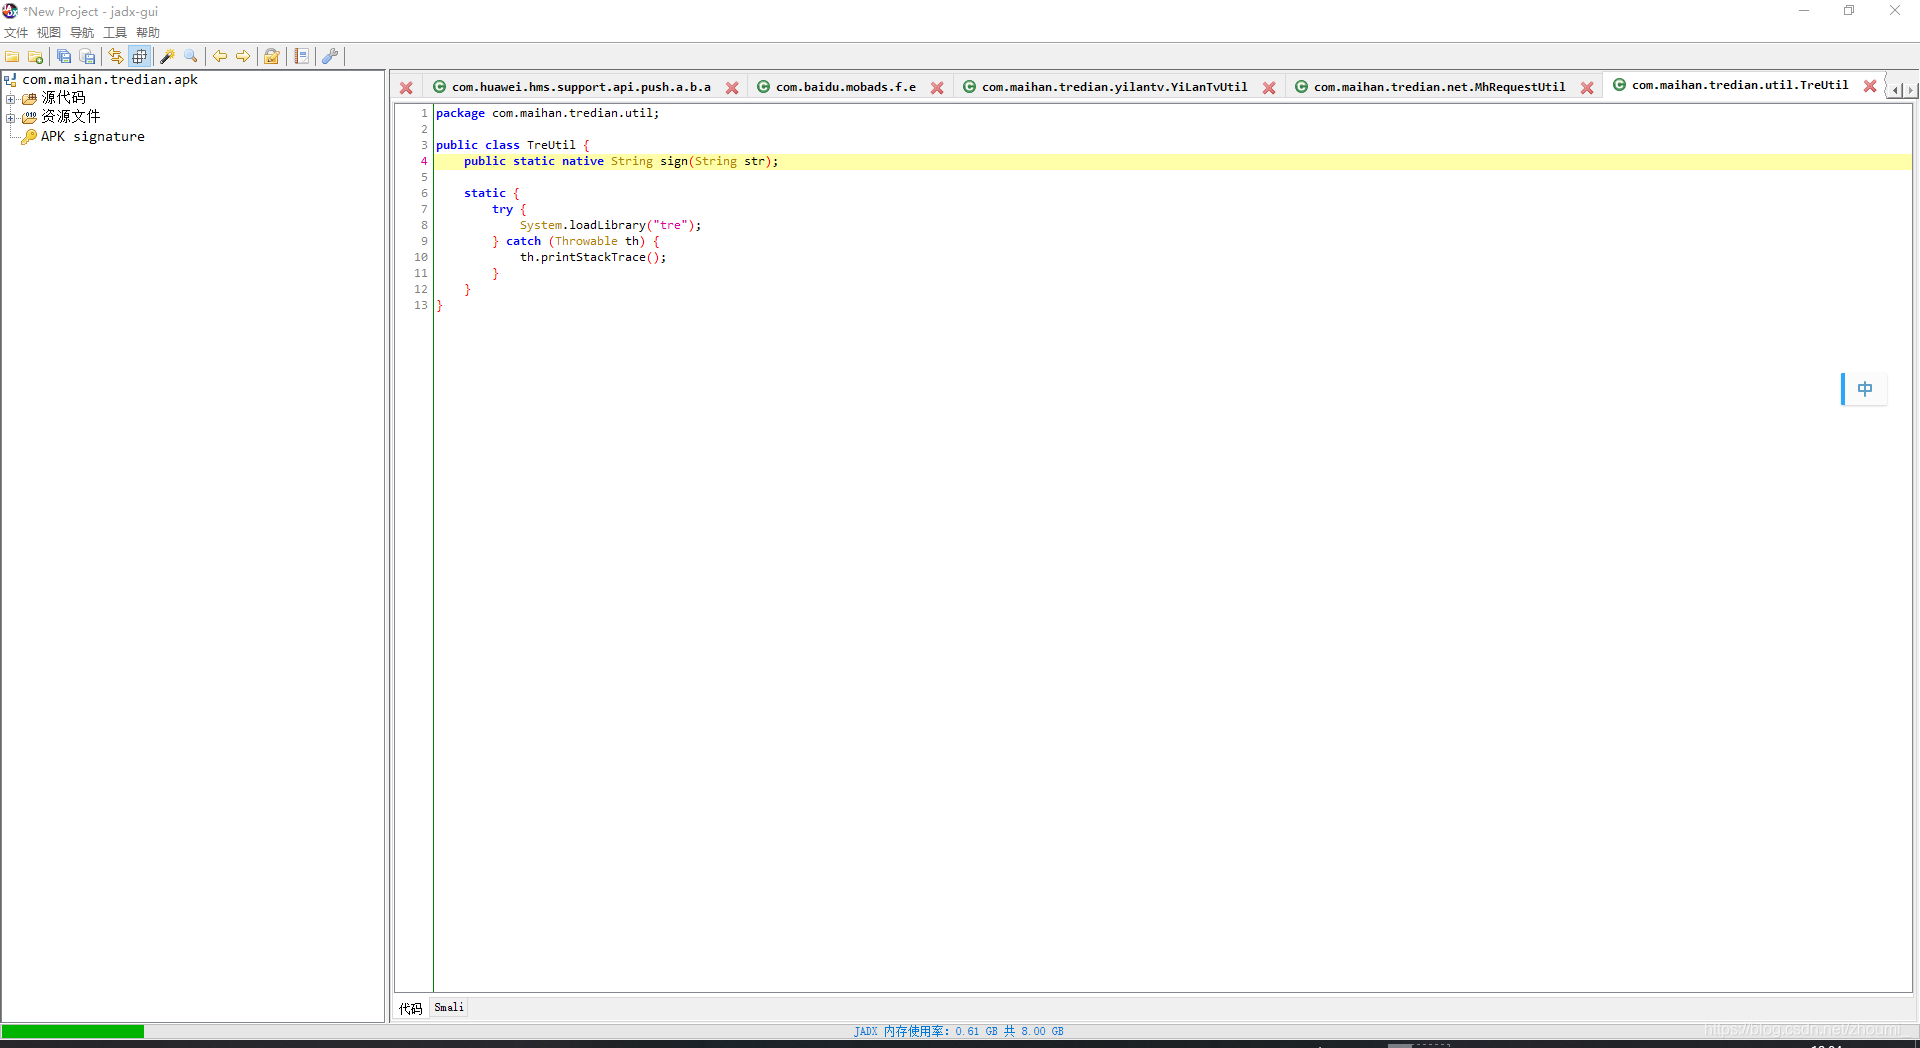Open the 文件 menu
Viewport: 1920px width, 1048px height.
[x=16, y=33]
